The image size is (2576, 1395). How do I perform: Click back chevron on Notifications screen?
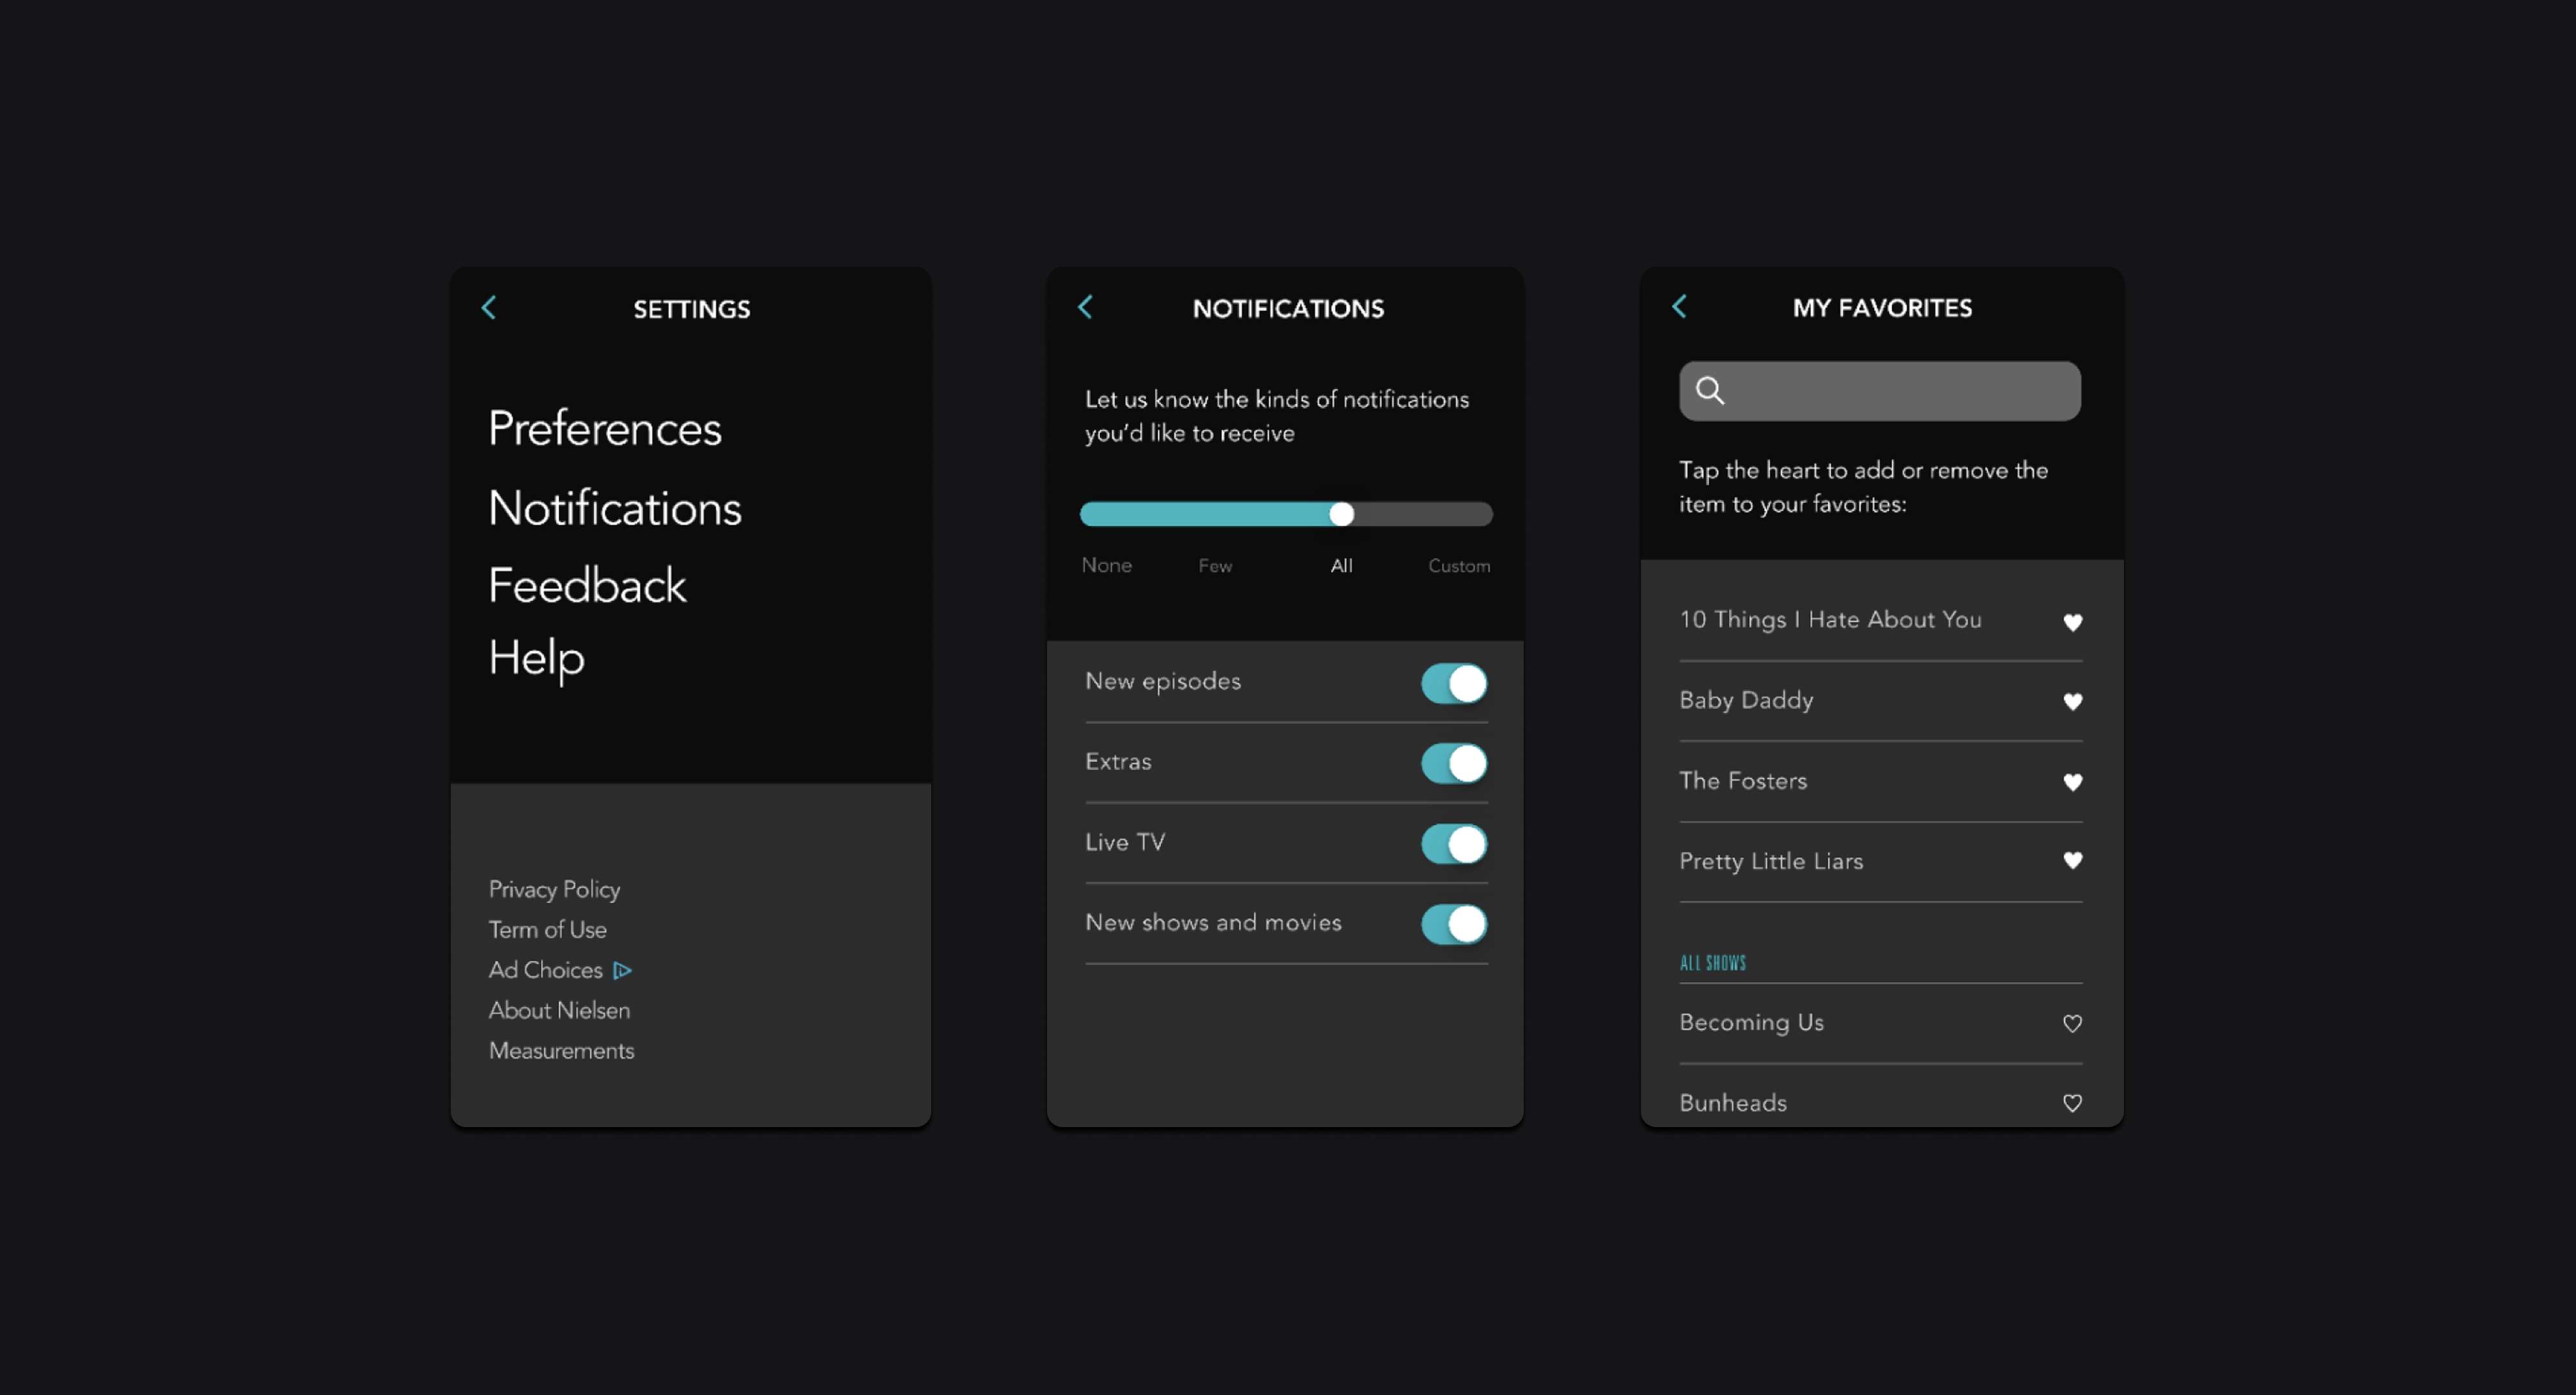[x=1085, y=307]
